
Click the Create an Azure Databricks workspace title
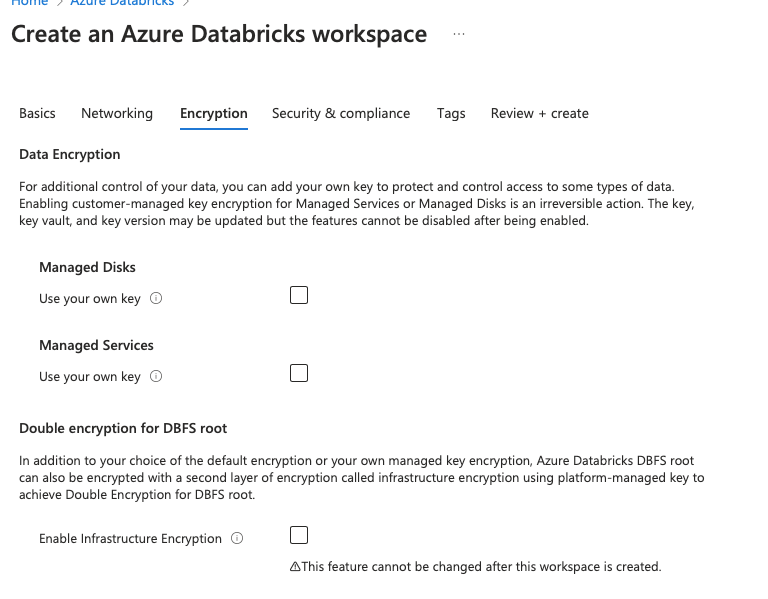219,34
